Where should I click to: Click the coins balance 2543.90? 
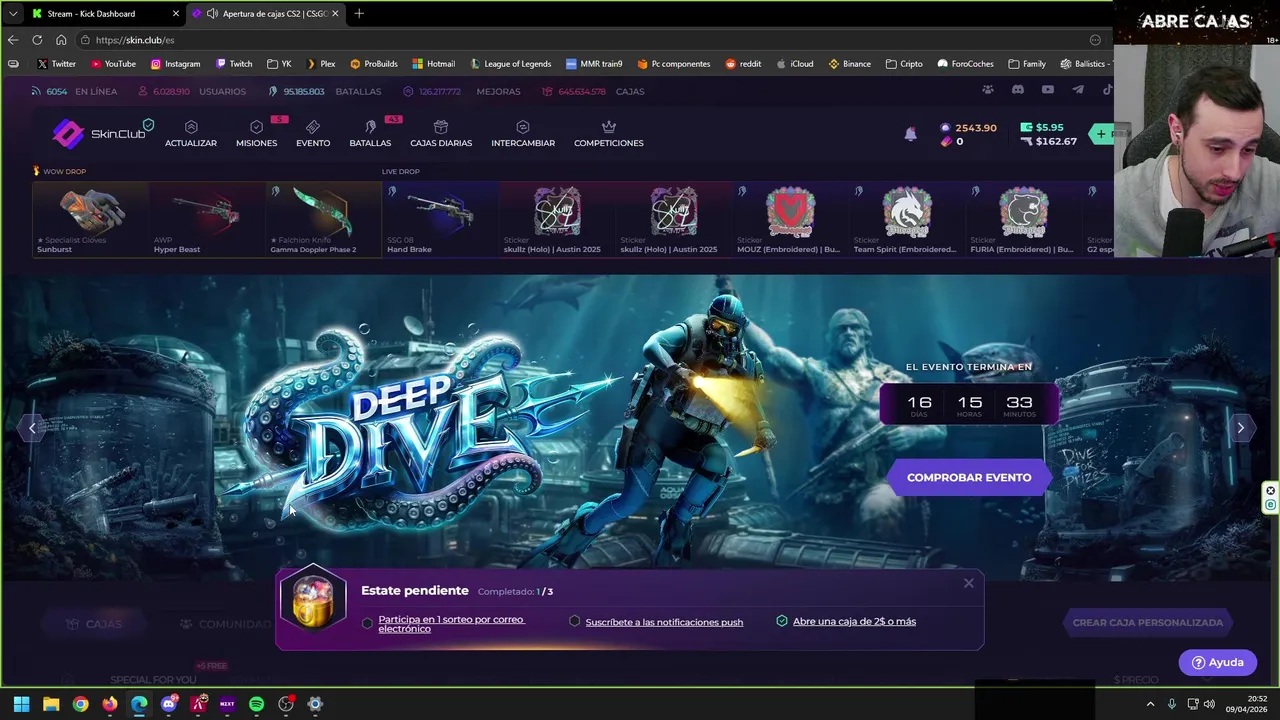(x=968, y=128)
